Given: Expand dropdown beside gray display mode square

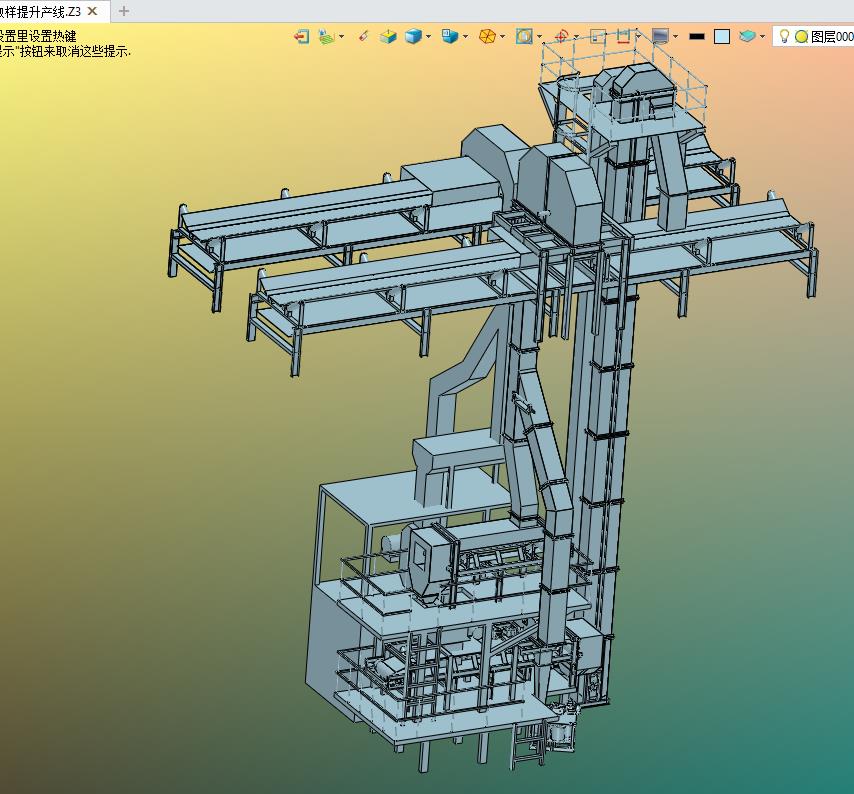Looking at the screenshot, I should (675, 36).
